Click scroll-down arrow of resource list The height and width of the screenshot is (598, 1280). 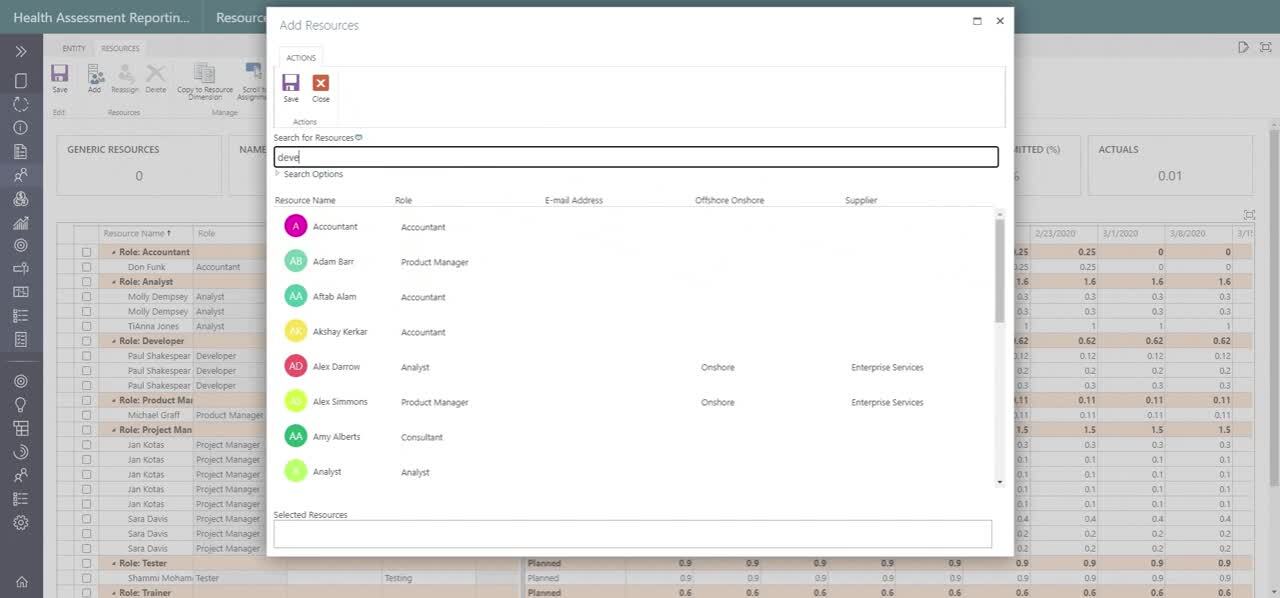click(999, 482)
